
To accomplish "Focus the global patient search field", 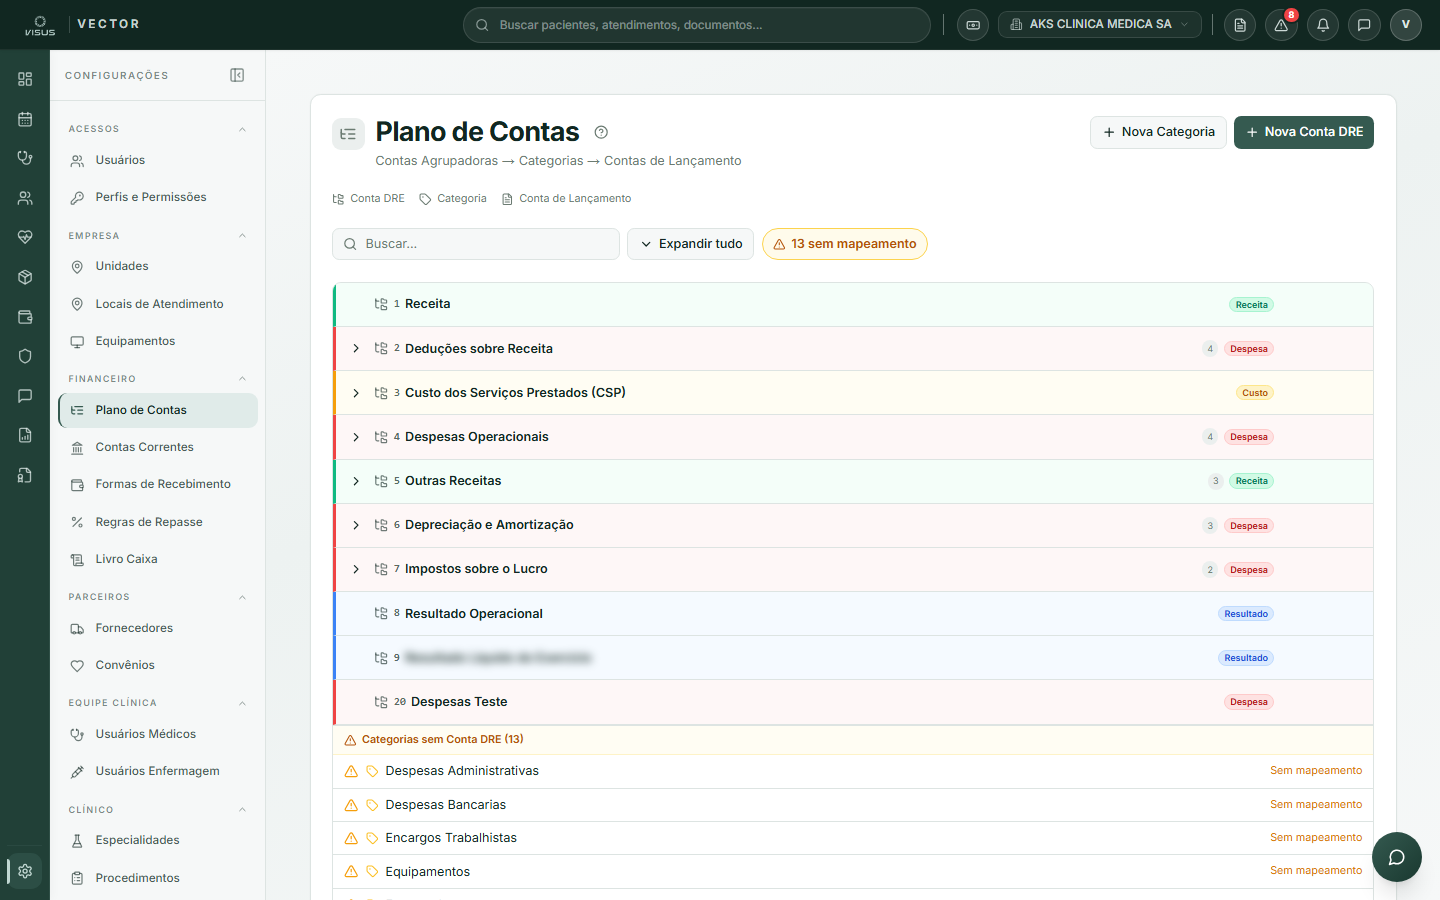I will pyautogui.click(x=696, y=25).
